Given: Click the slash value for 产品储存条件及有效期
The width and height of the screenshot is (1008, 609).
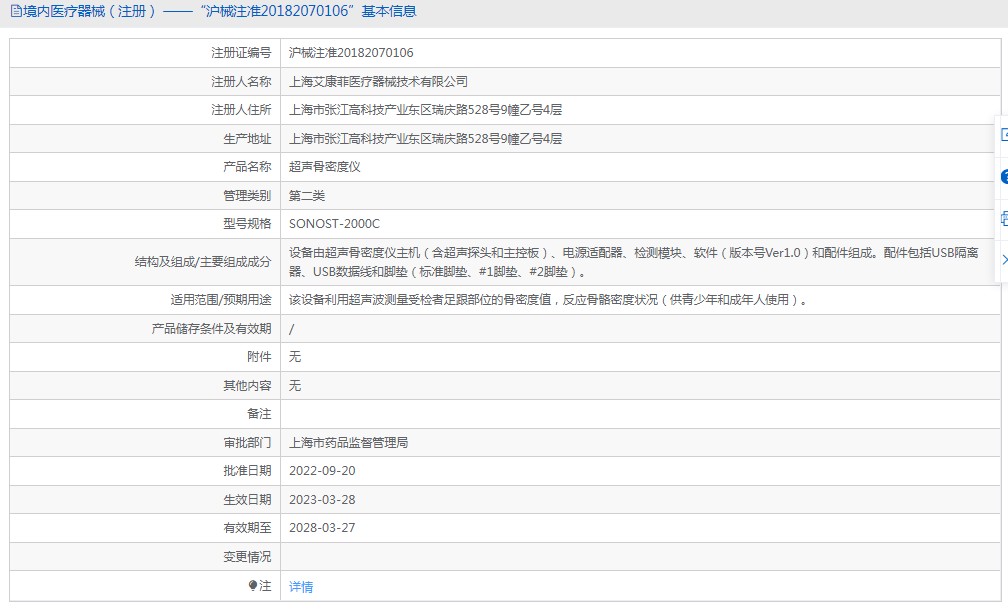Looking at the screenshot, I should coord(292,329).
